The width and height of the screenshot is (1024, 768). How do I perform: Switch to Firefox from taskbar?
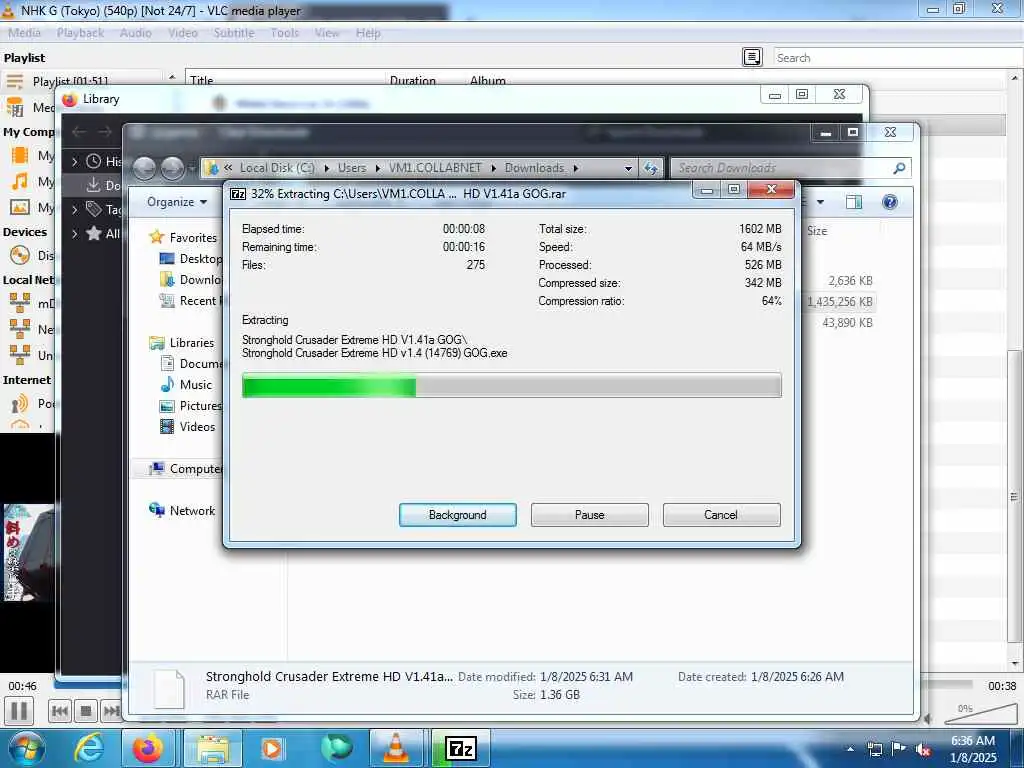148,748
